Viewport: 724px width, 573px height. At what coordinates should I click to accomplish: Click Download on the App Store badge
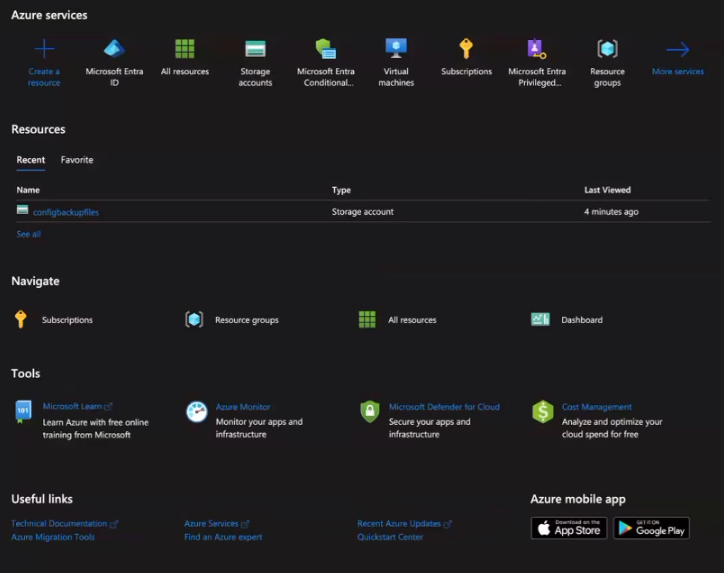click(x=569, y=527)
